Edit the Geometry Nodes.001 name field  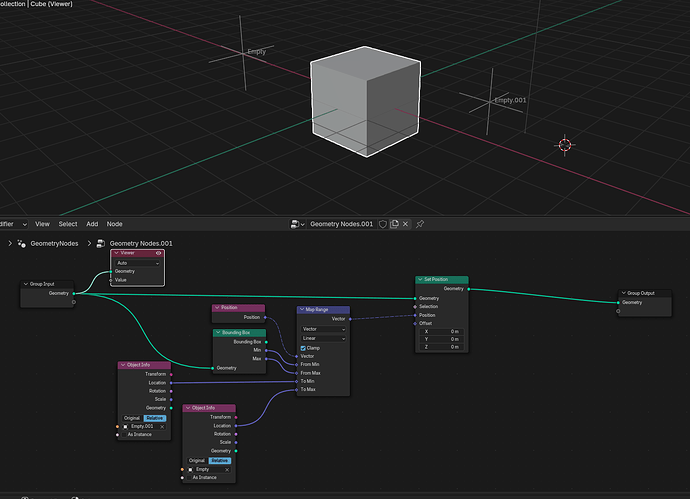coord(341,224)
